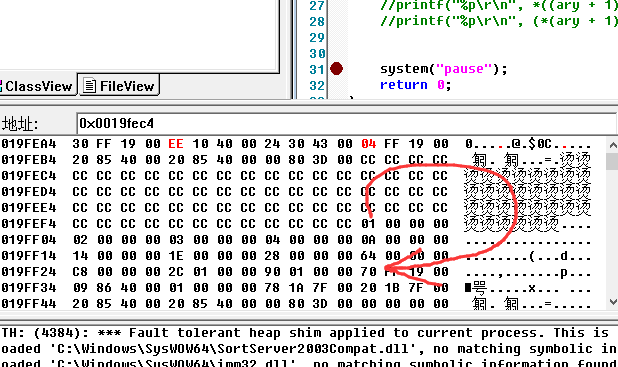Click the memory window's down scroll arrow
Screen dimensions: 618x367
coord(612,302)
